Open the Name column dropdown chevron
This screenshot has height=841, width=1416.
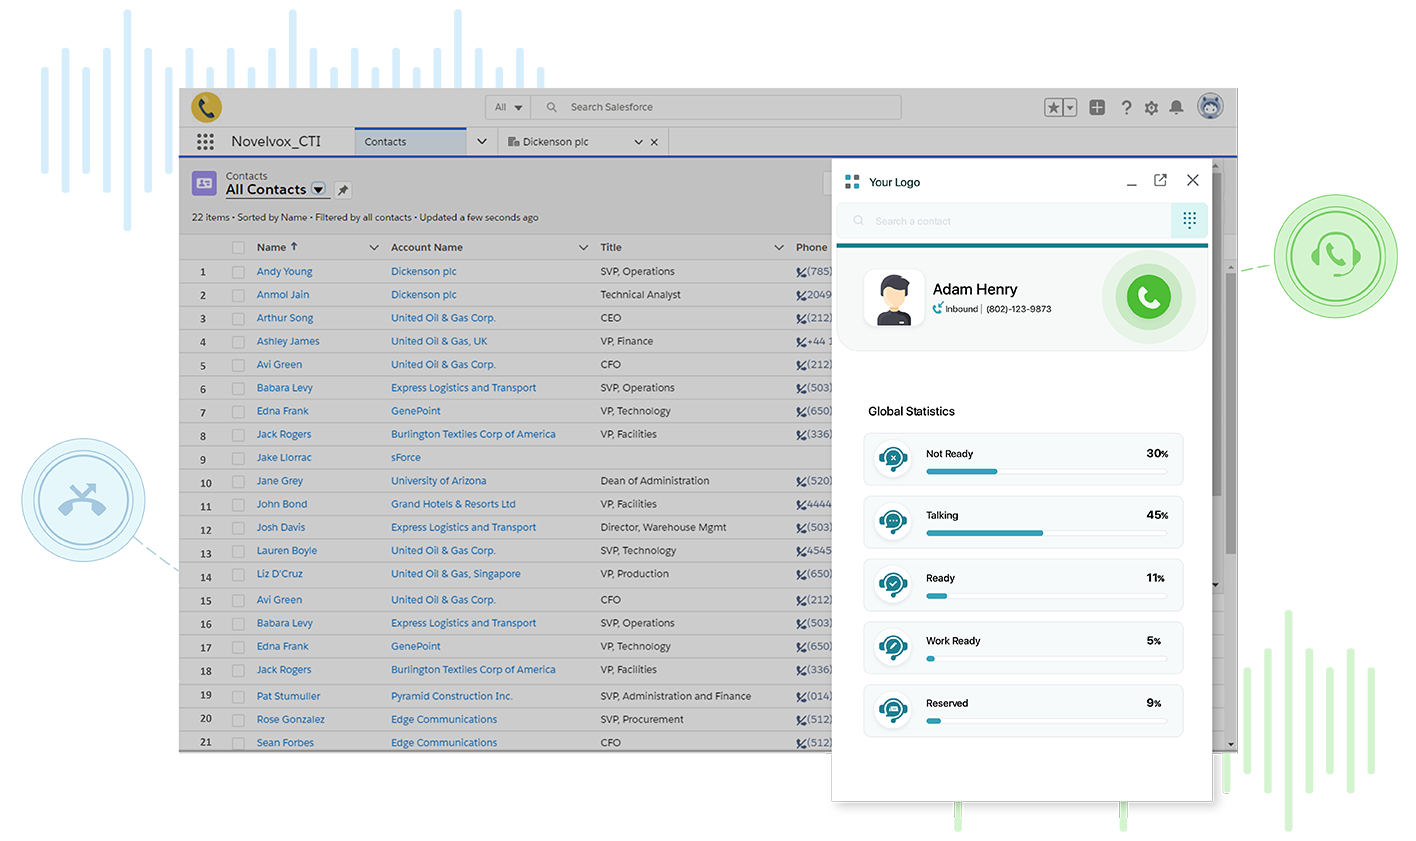tap(374, 248)
